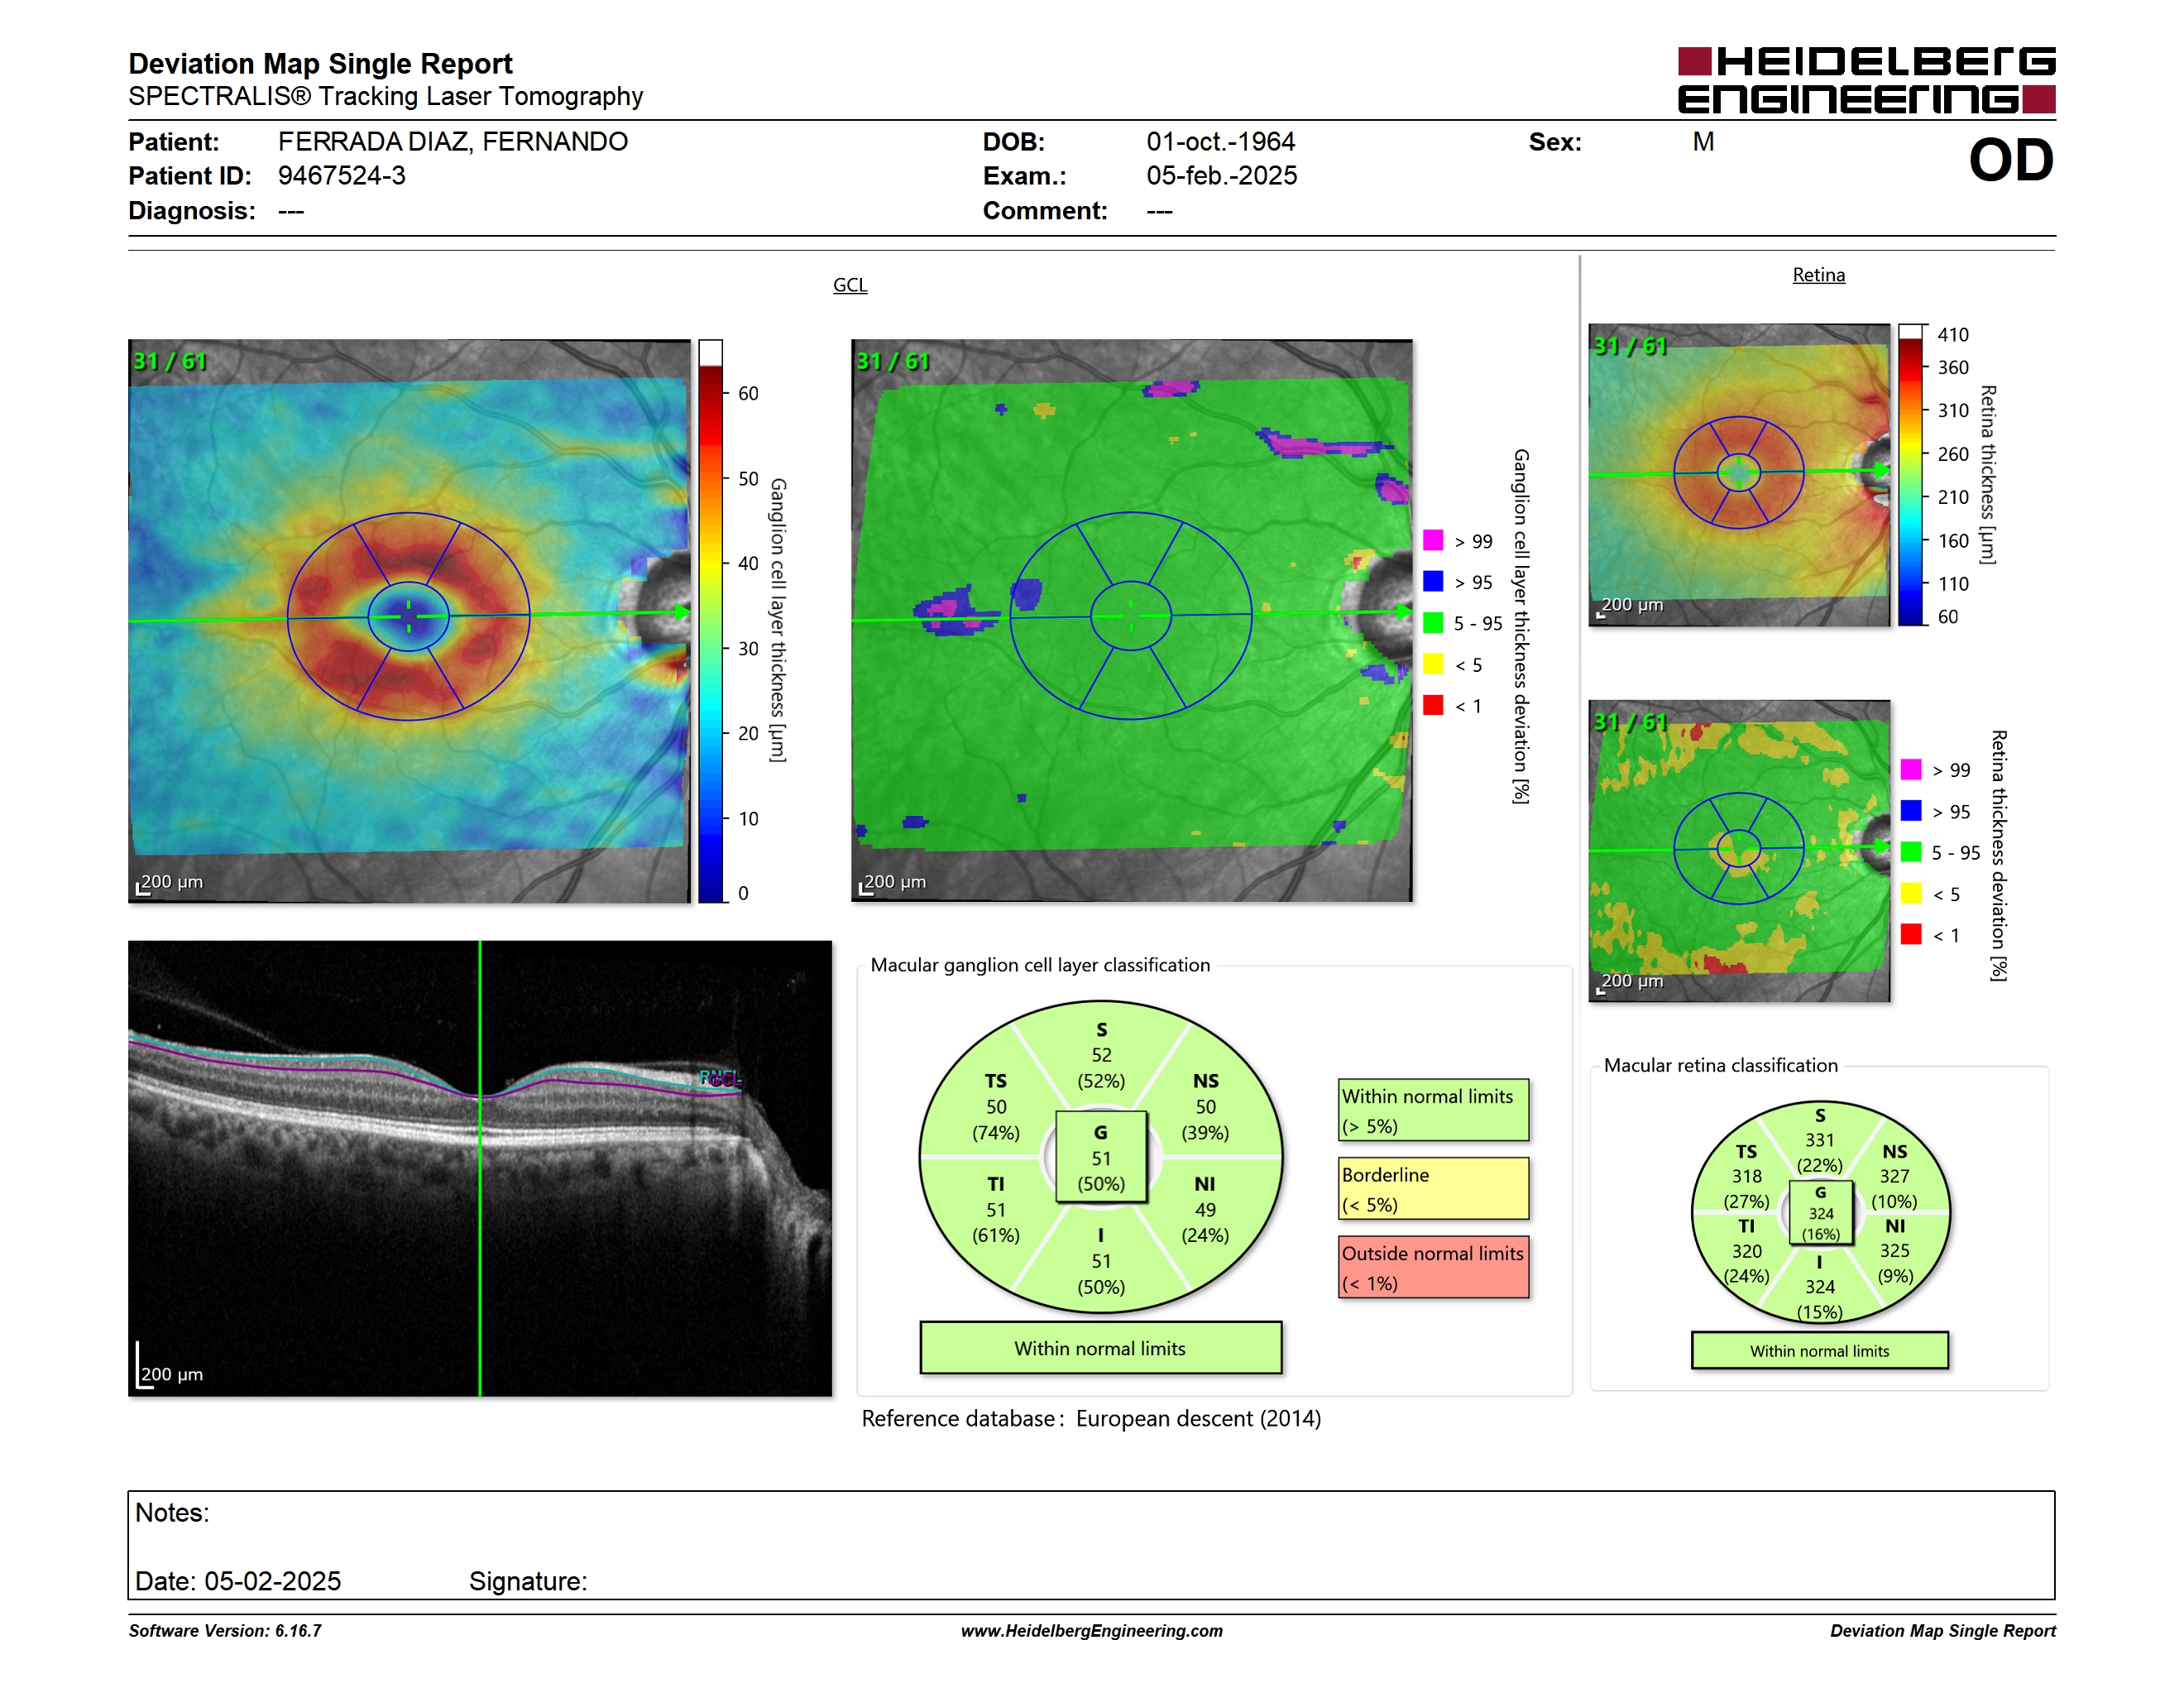Click the 'Within normal limits (> 5%)' legend box
Image resolution: width=2184 pixels, height=1688 pixels.
(x=1434, y=1110)
